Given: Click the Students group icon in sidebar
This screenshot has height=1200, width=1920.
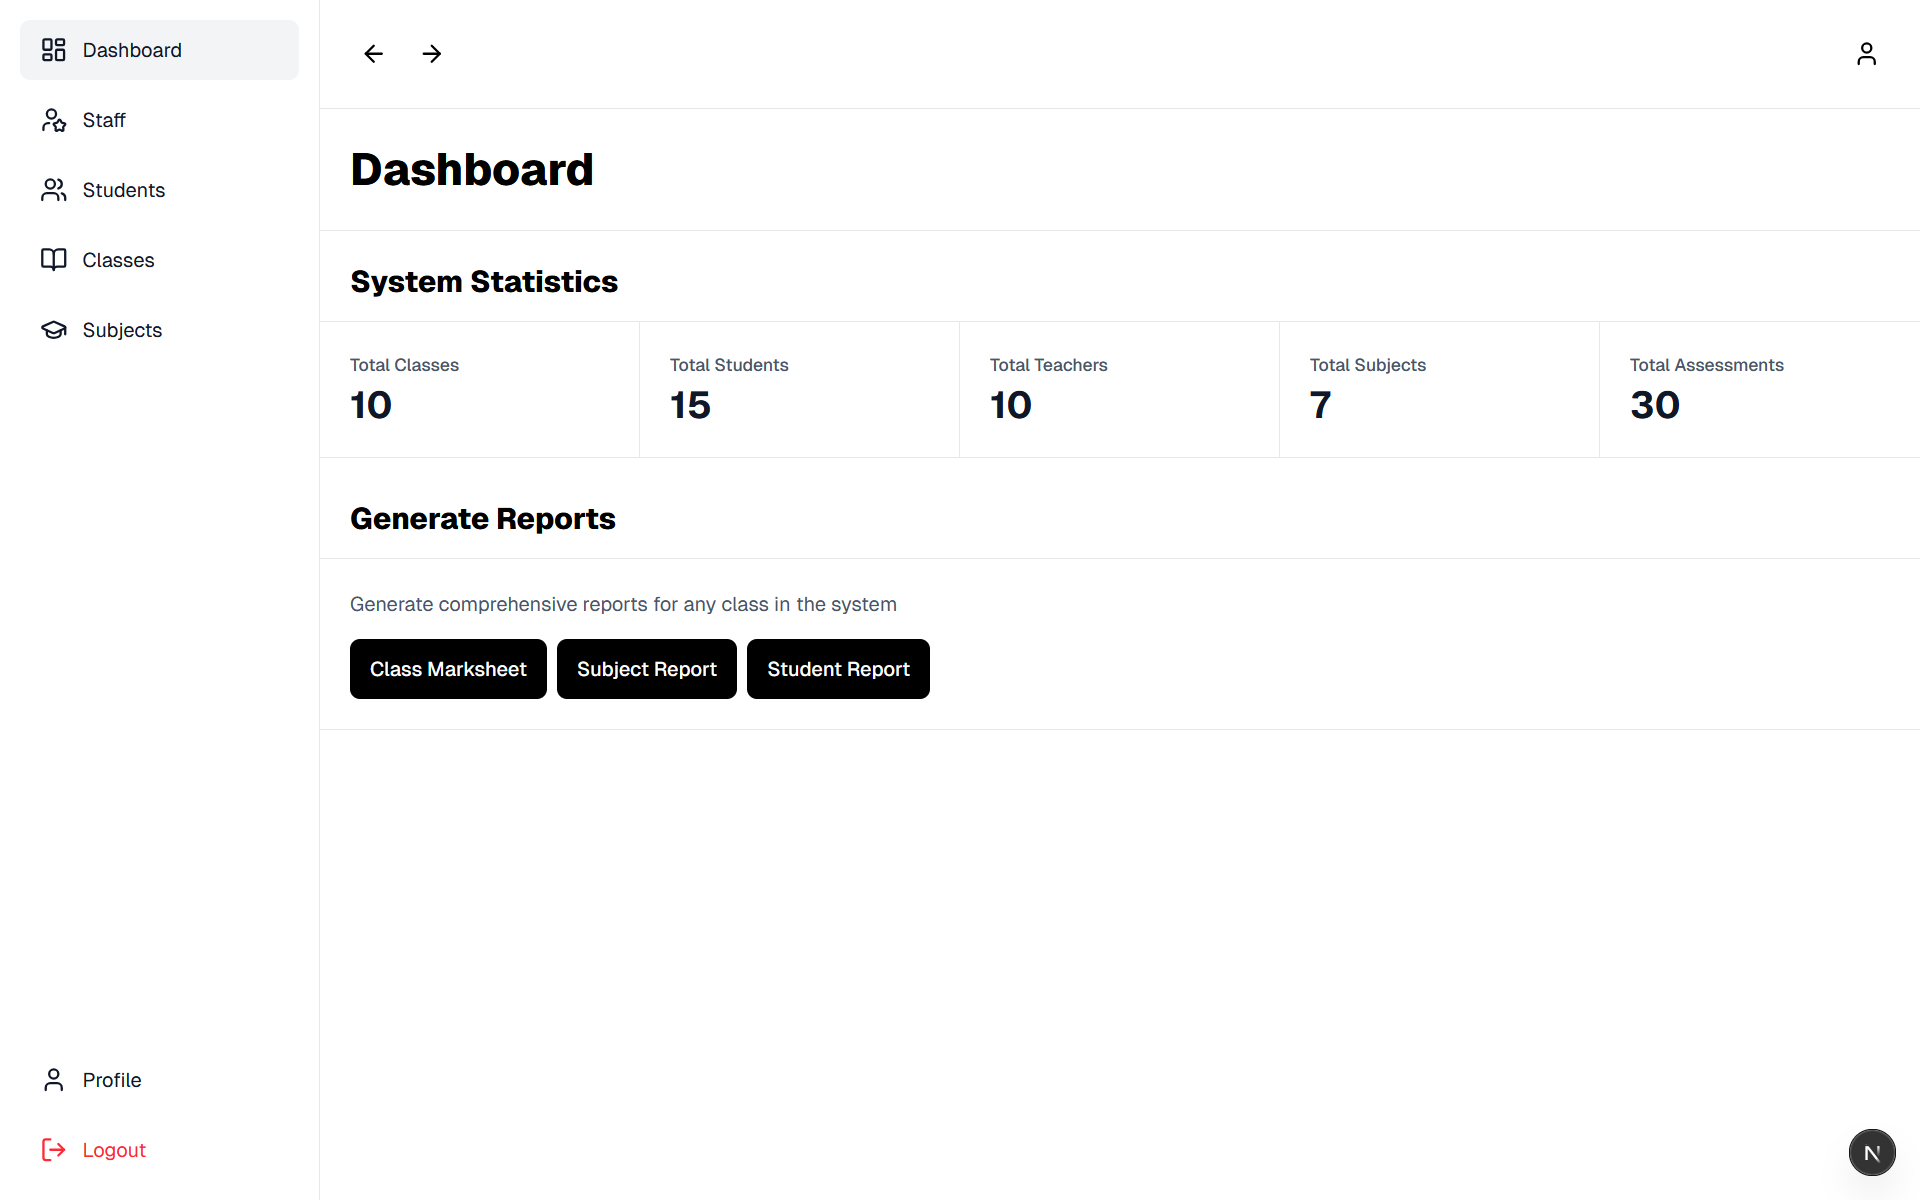Looking at the screenshot, I should (x=54, y=190).
